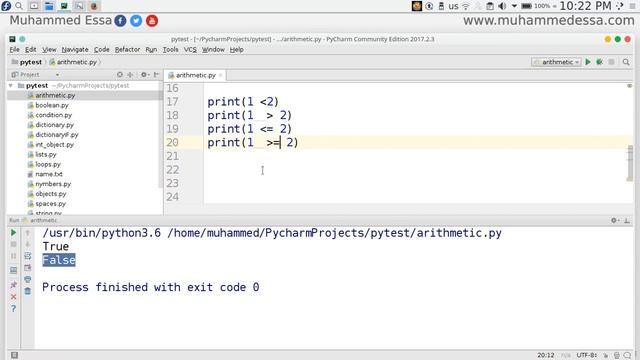Open VCS menu
This screenshot has width=640, height=360.
pyautogui.click(x=190, y=49)
